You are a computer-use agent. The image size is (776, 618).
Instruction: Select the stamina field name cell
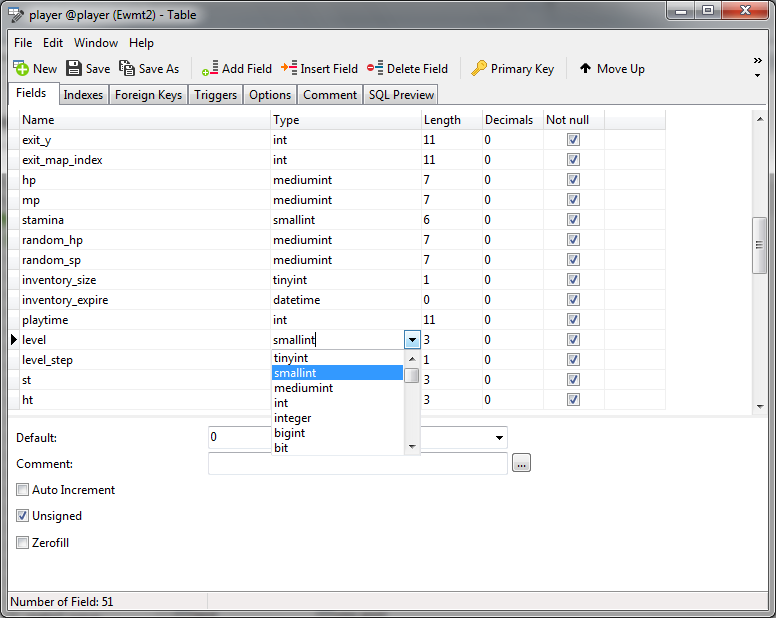(145, 220)
